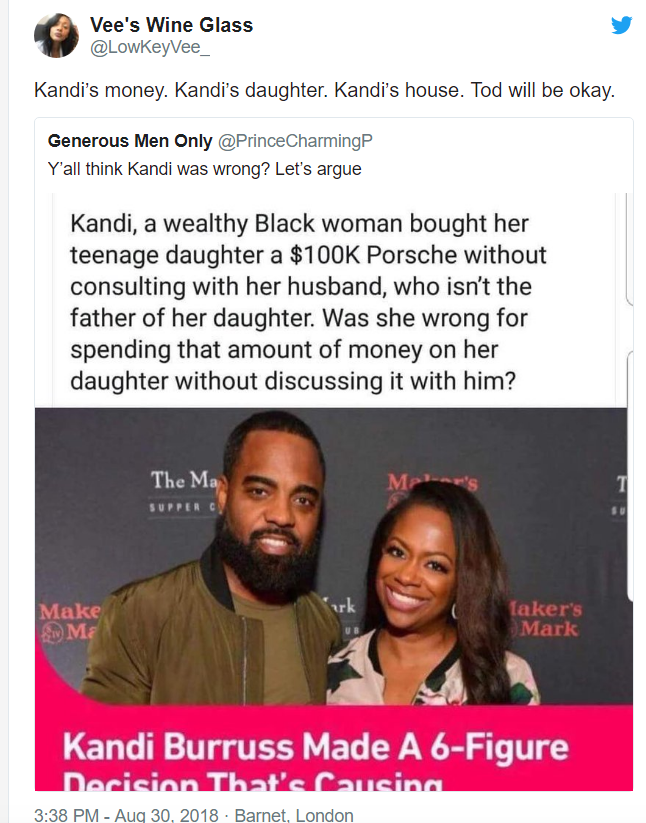This screenshot has width=646, height=823.
Task: Click the paragraph about the $100K Porsche
Action: point(309,302)
